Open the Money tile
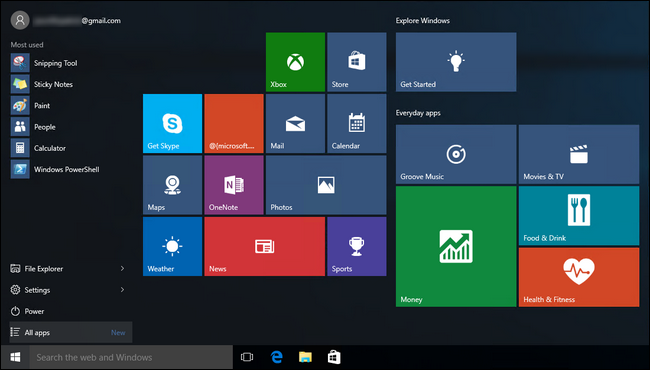 pyautogui.click(x=456, y=246)
